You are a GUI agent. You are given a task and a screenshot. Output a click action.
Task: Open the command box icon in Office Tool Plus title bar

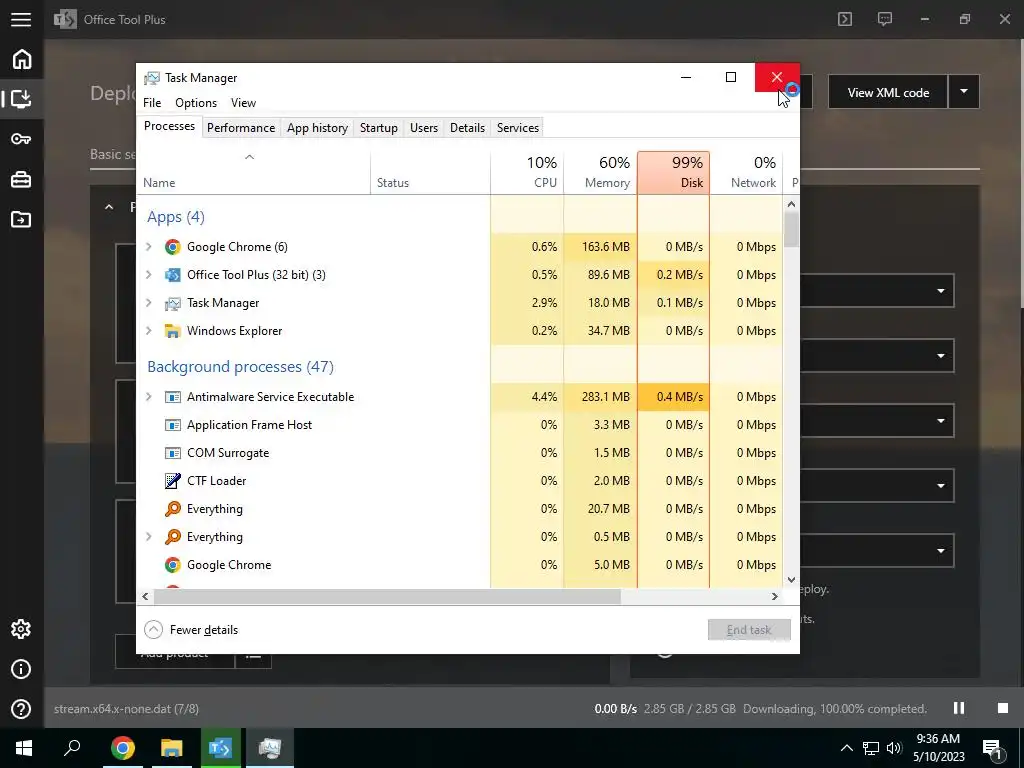[x=845, y=19]
